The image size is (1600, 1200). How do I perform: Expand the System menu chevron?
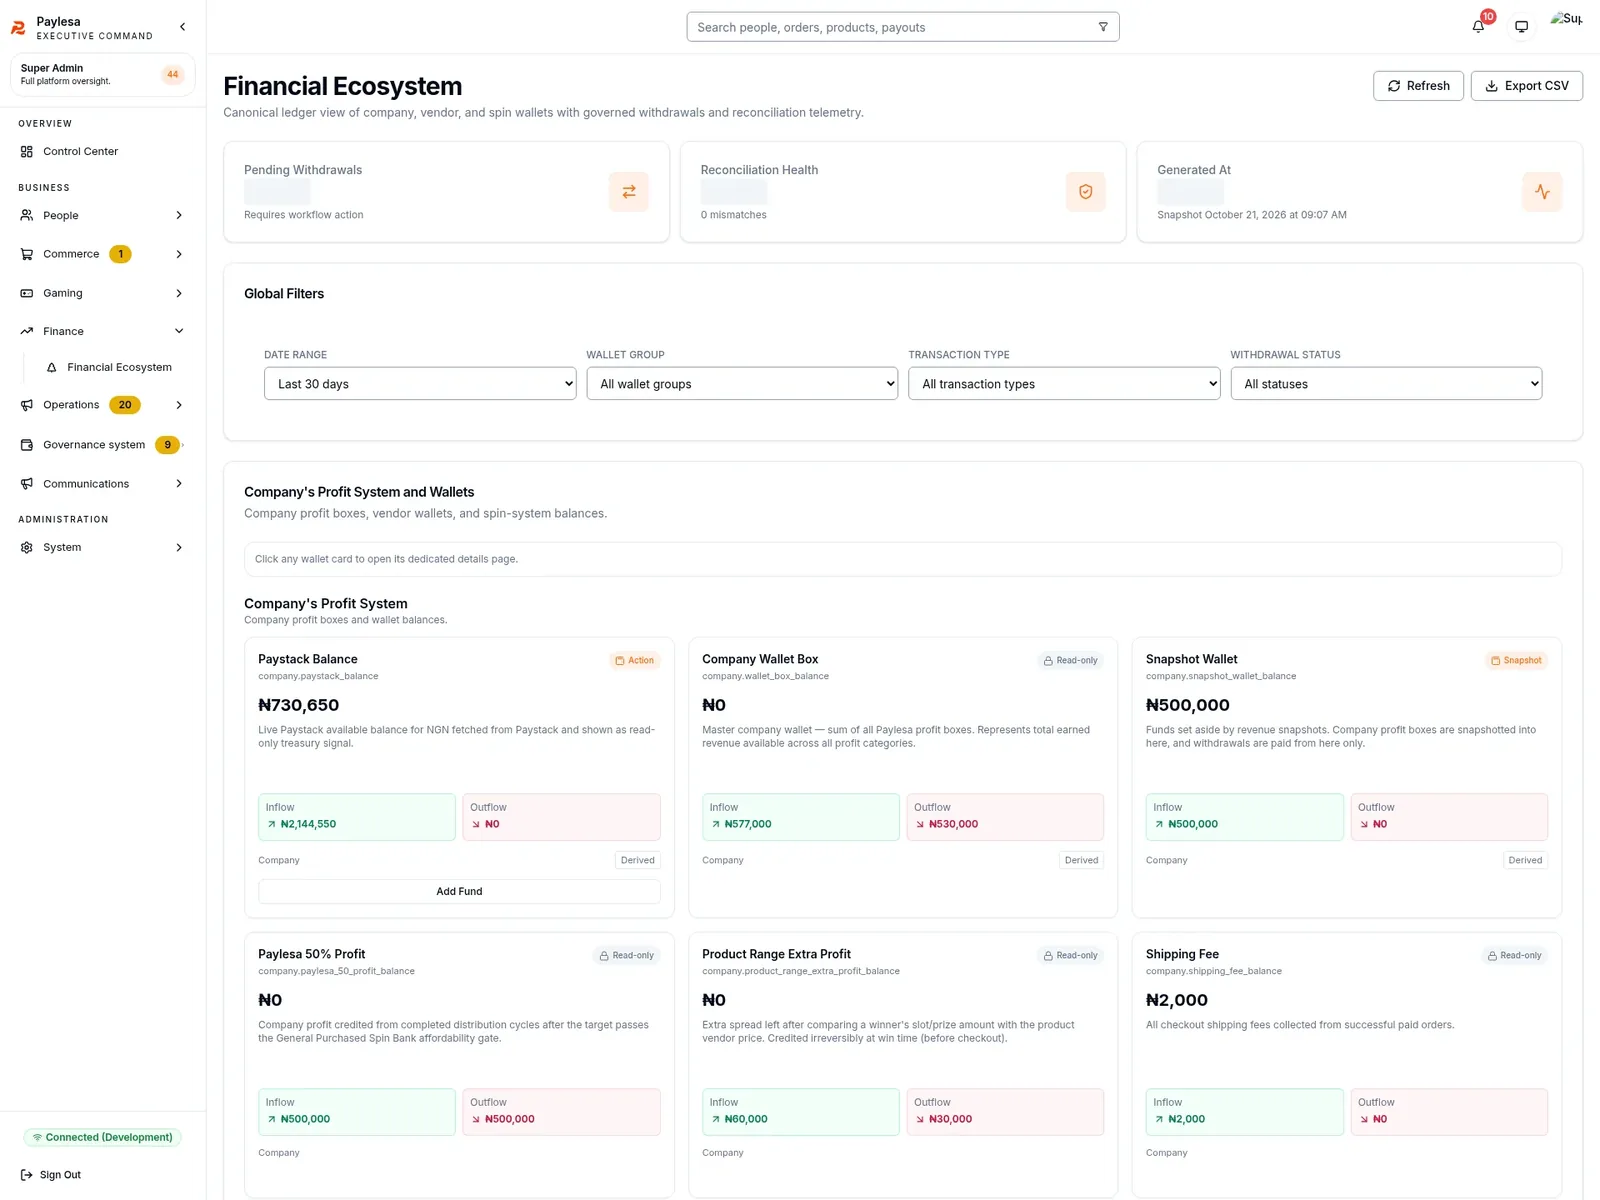[179, 547]
